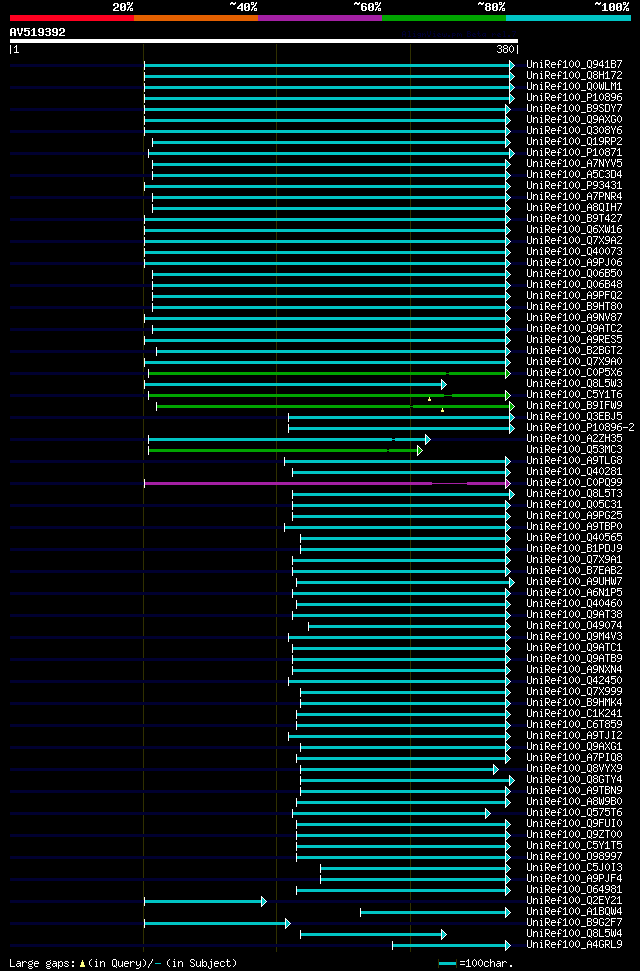Click the cyan arrowhead of Q8VYX9 alignment
Viewport: 640px width, 971px height.
(496, 769)
